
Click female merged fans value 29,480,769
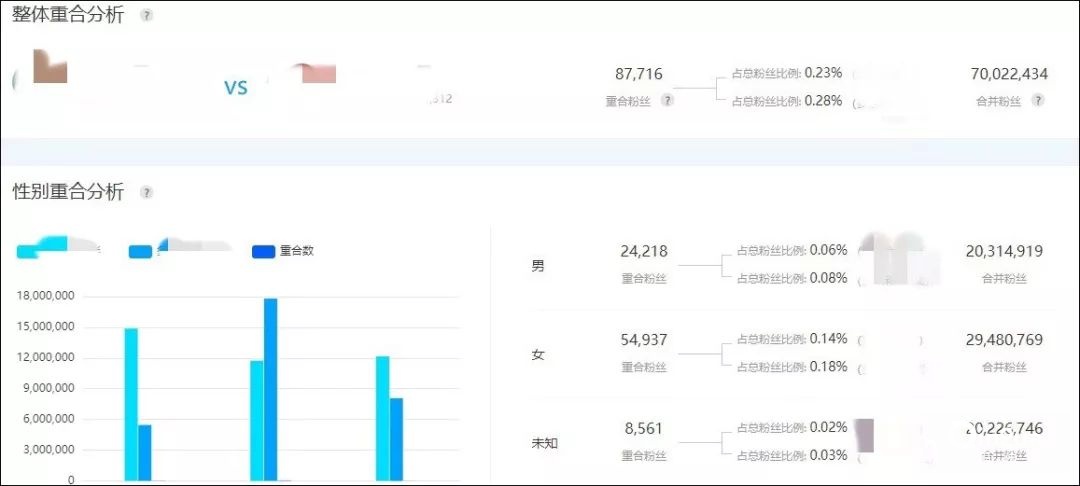tap(1004, 340)
